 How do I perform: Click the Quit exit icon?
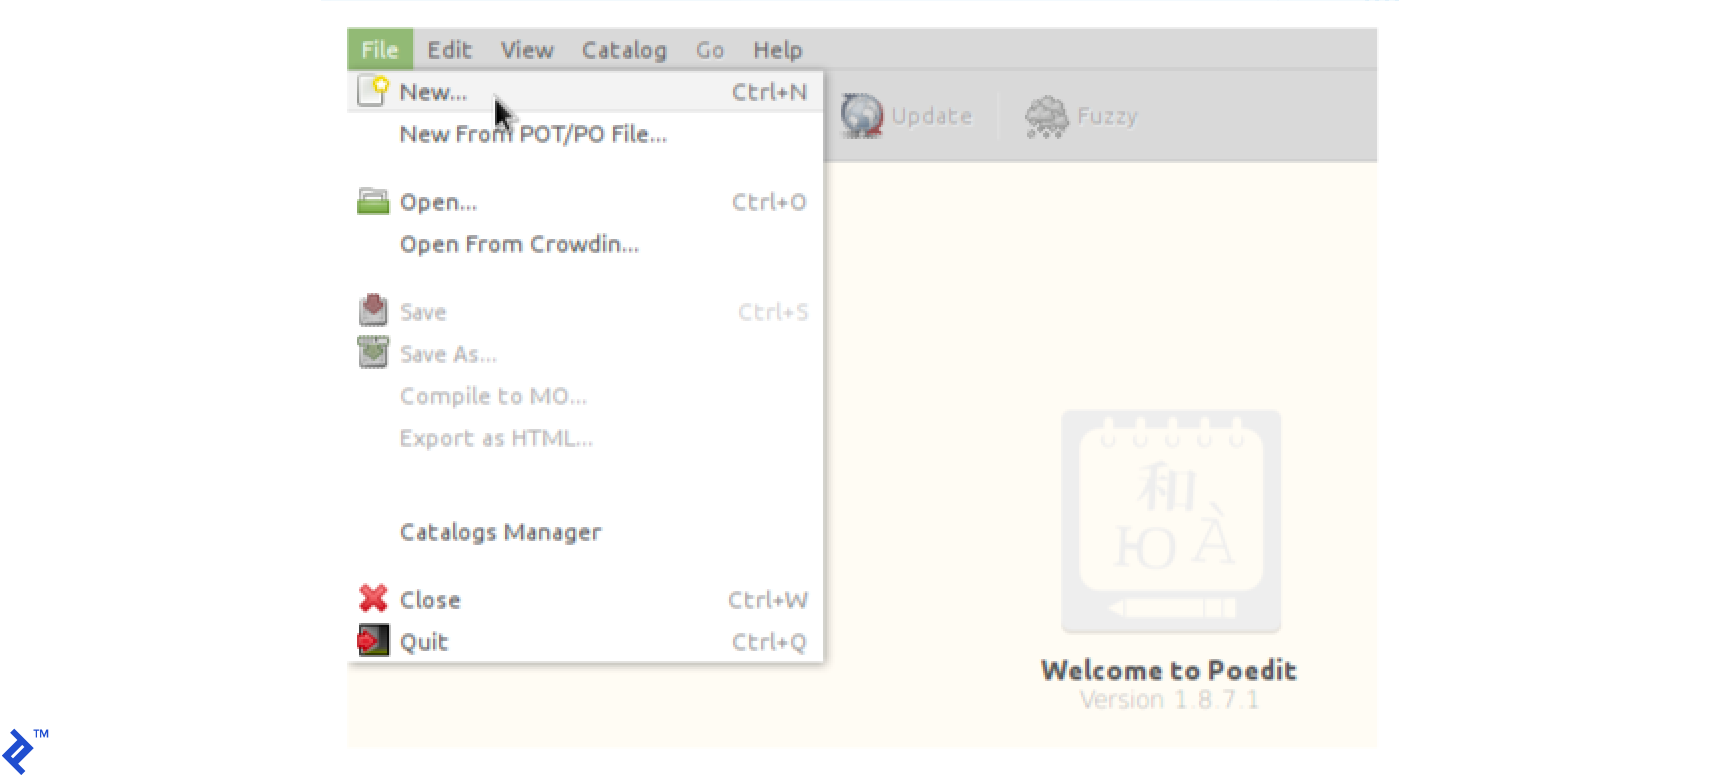[x=373, y=641]
